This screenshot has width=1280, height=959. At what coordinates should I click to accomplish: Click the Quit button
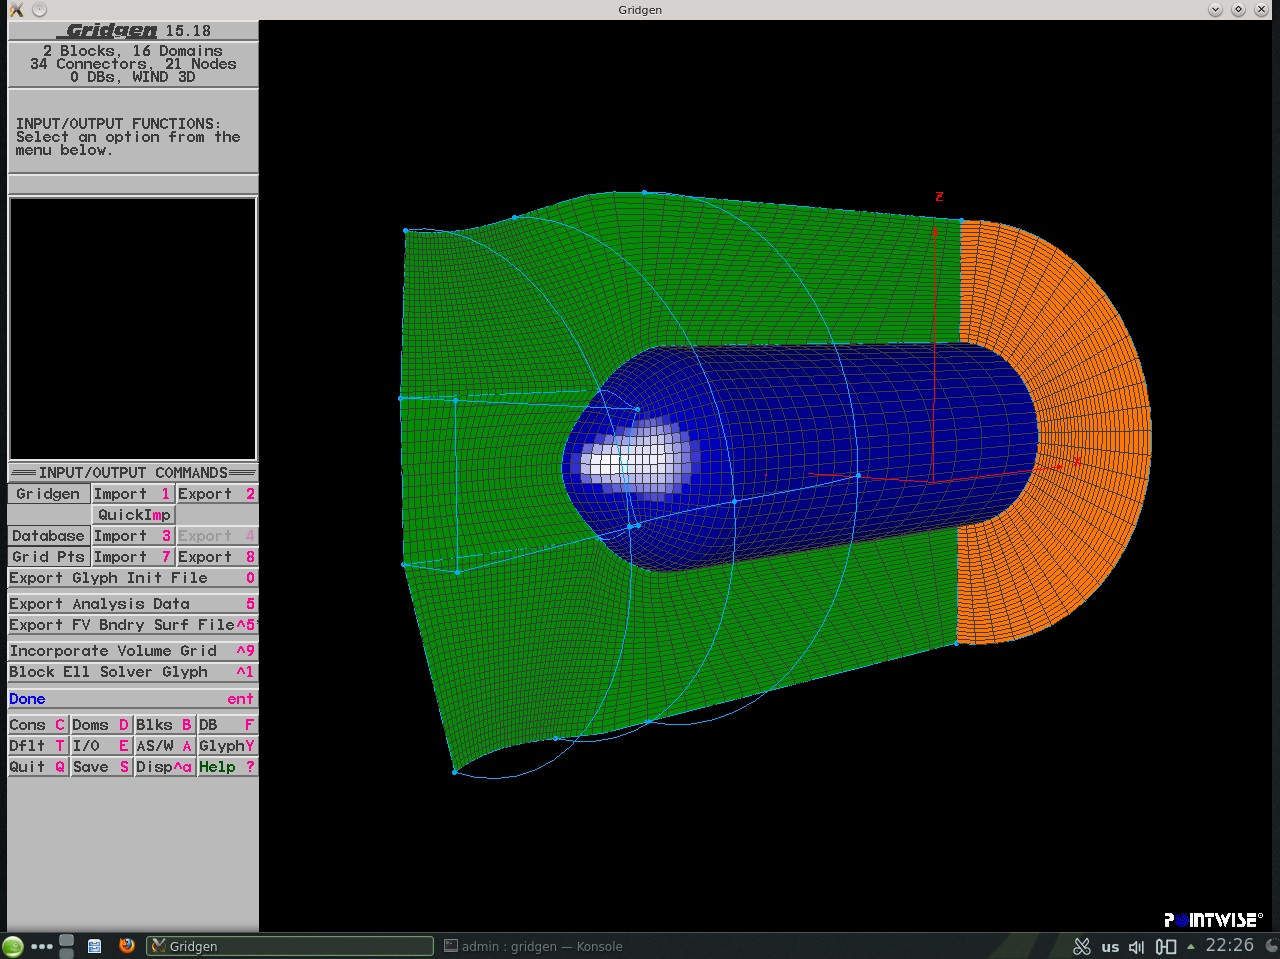pyautogui.click(x=38, y=767)
